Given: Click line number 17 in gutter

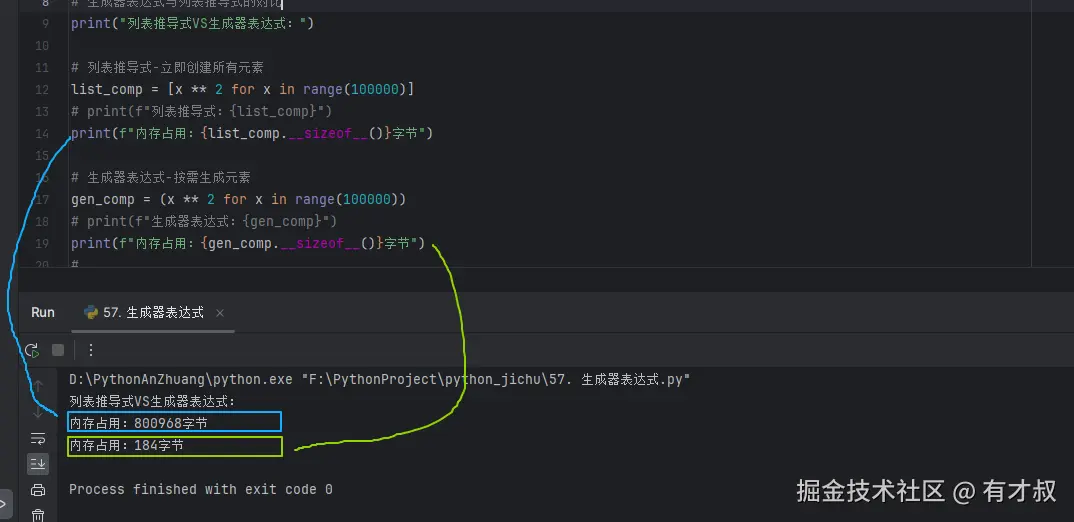Looking at the screenshot, I should pyautogui.click(x=41, y=199).
